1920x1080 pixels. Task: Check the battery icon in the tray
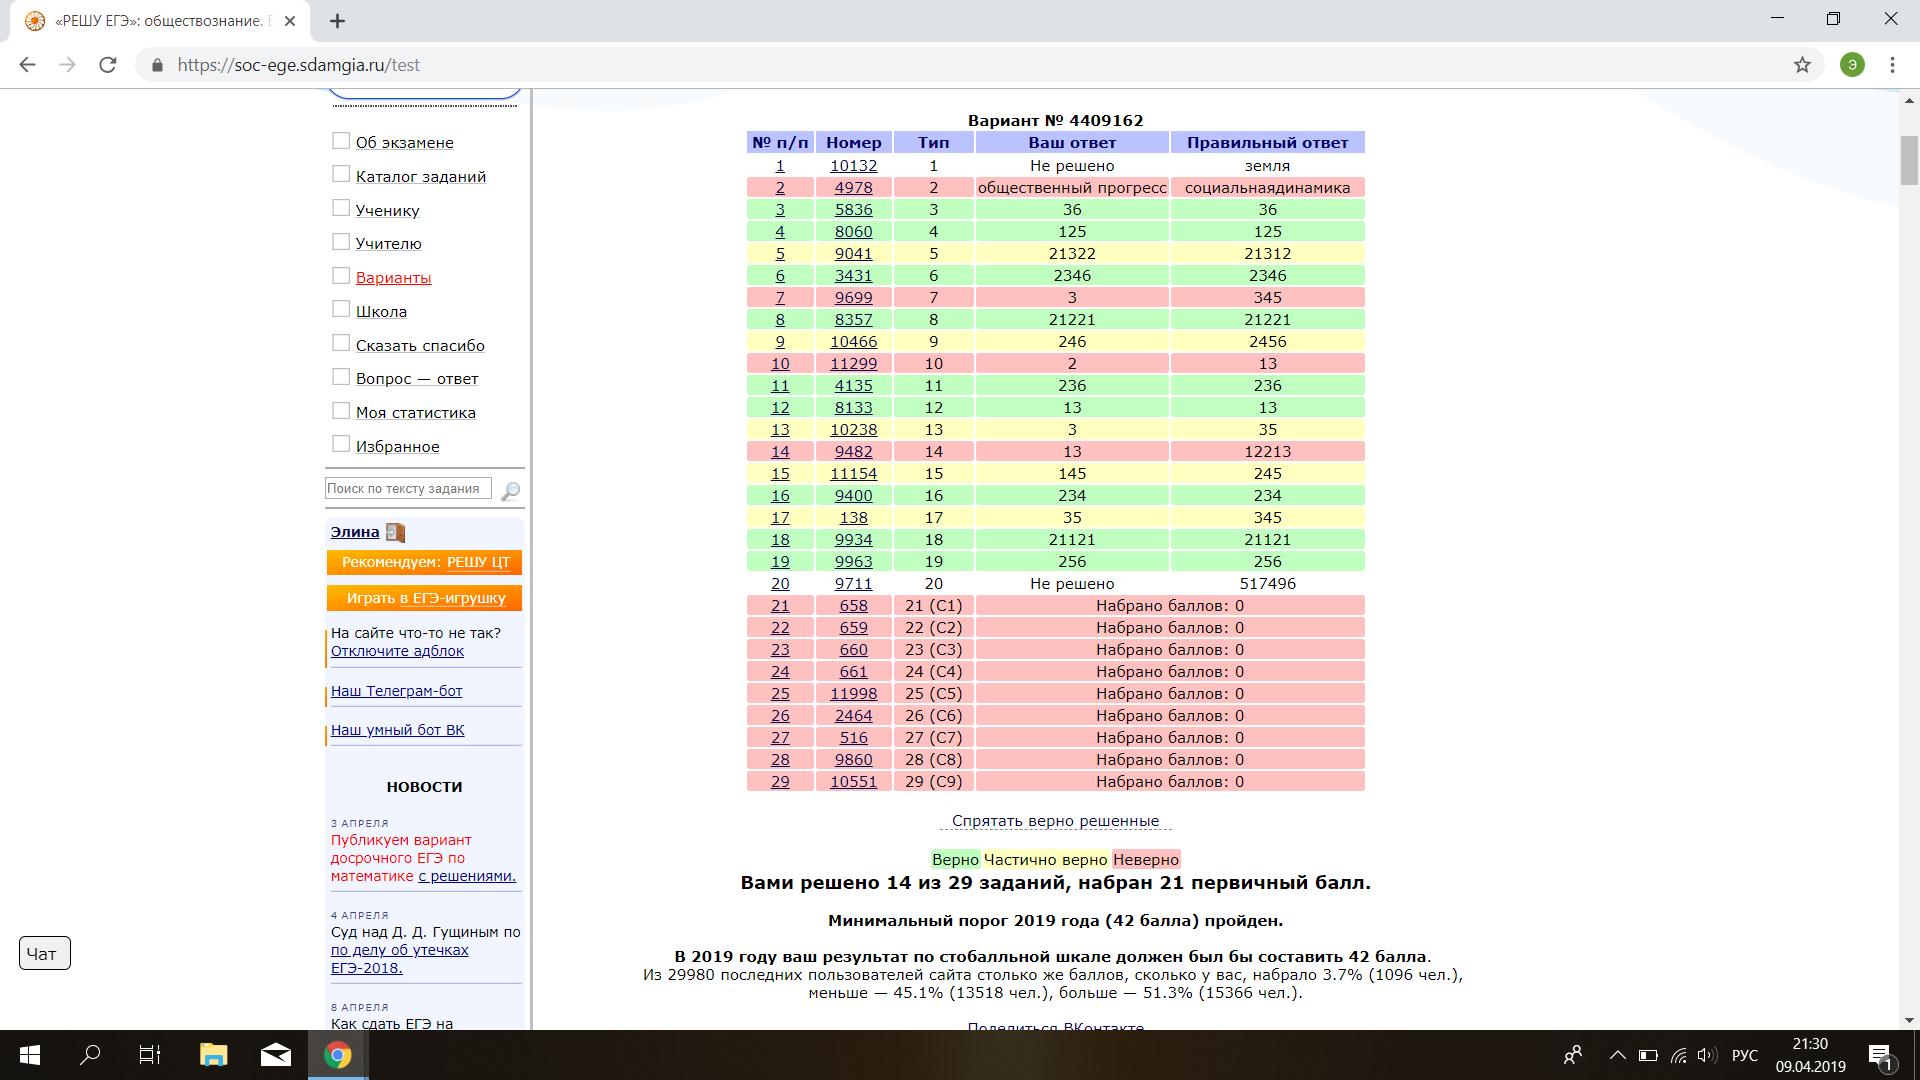coord(1648,1055)
